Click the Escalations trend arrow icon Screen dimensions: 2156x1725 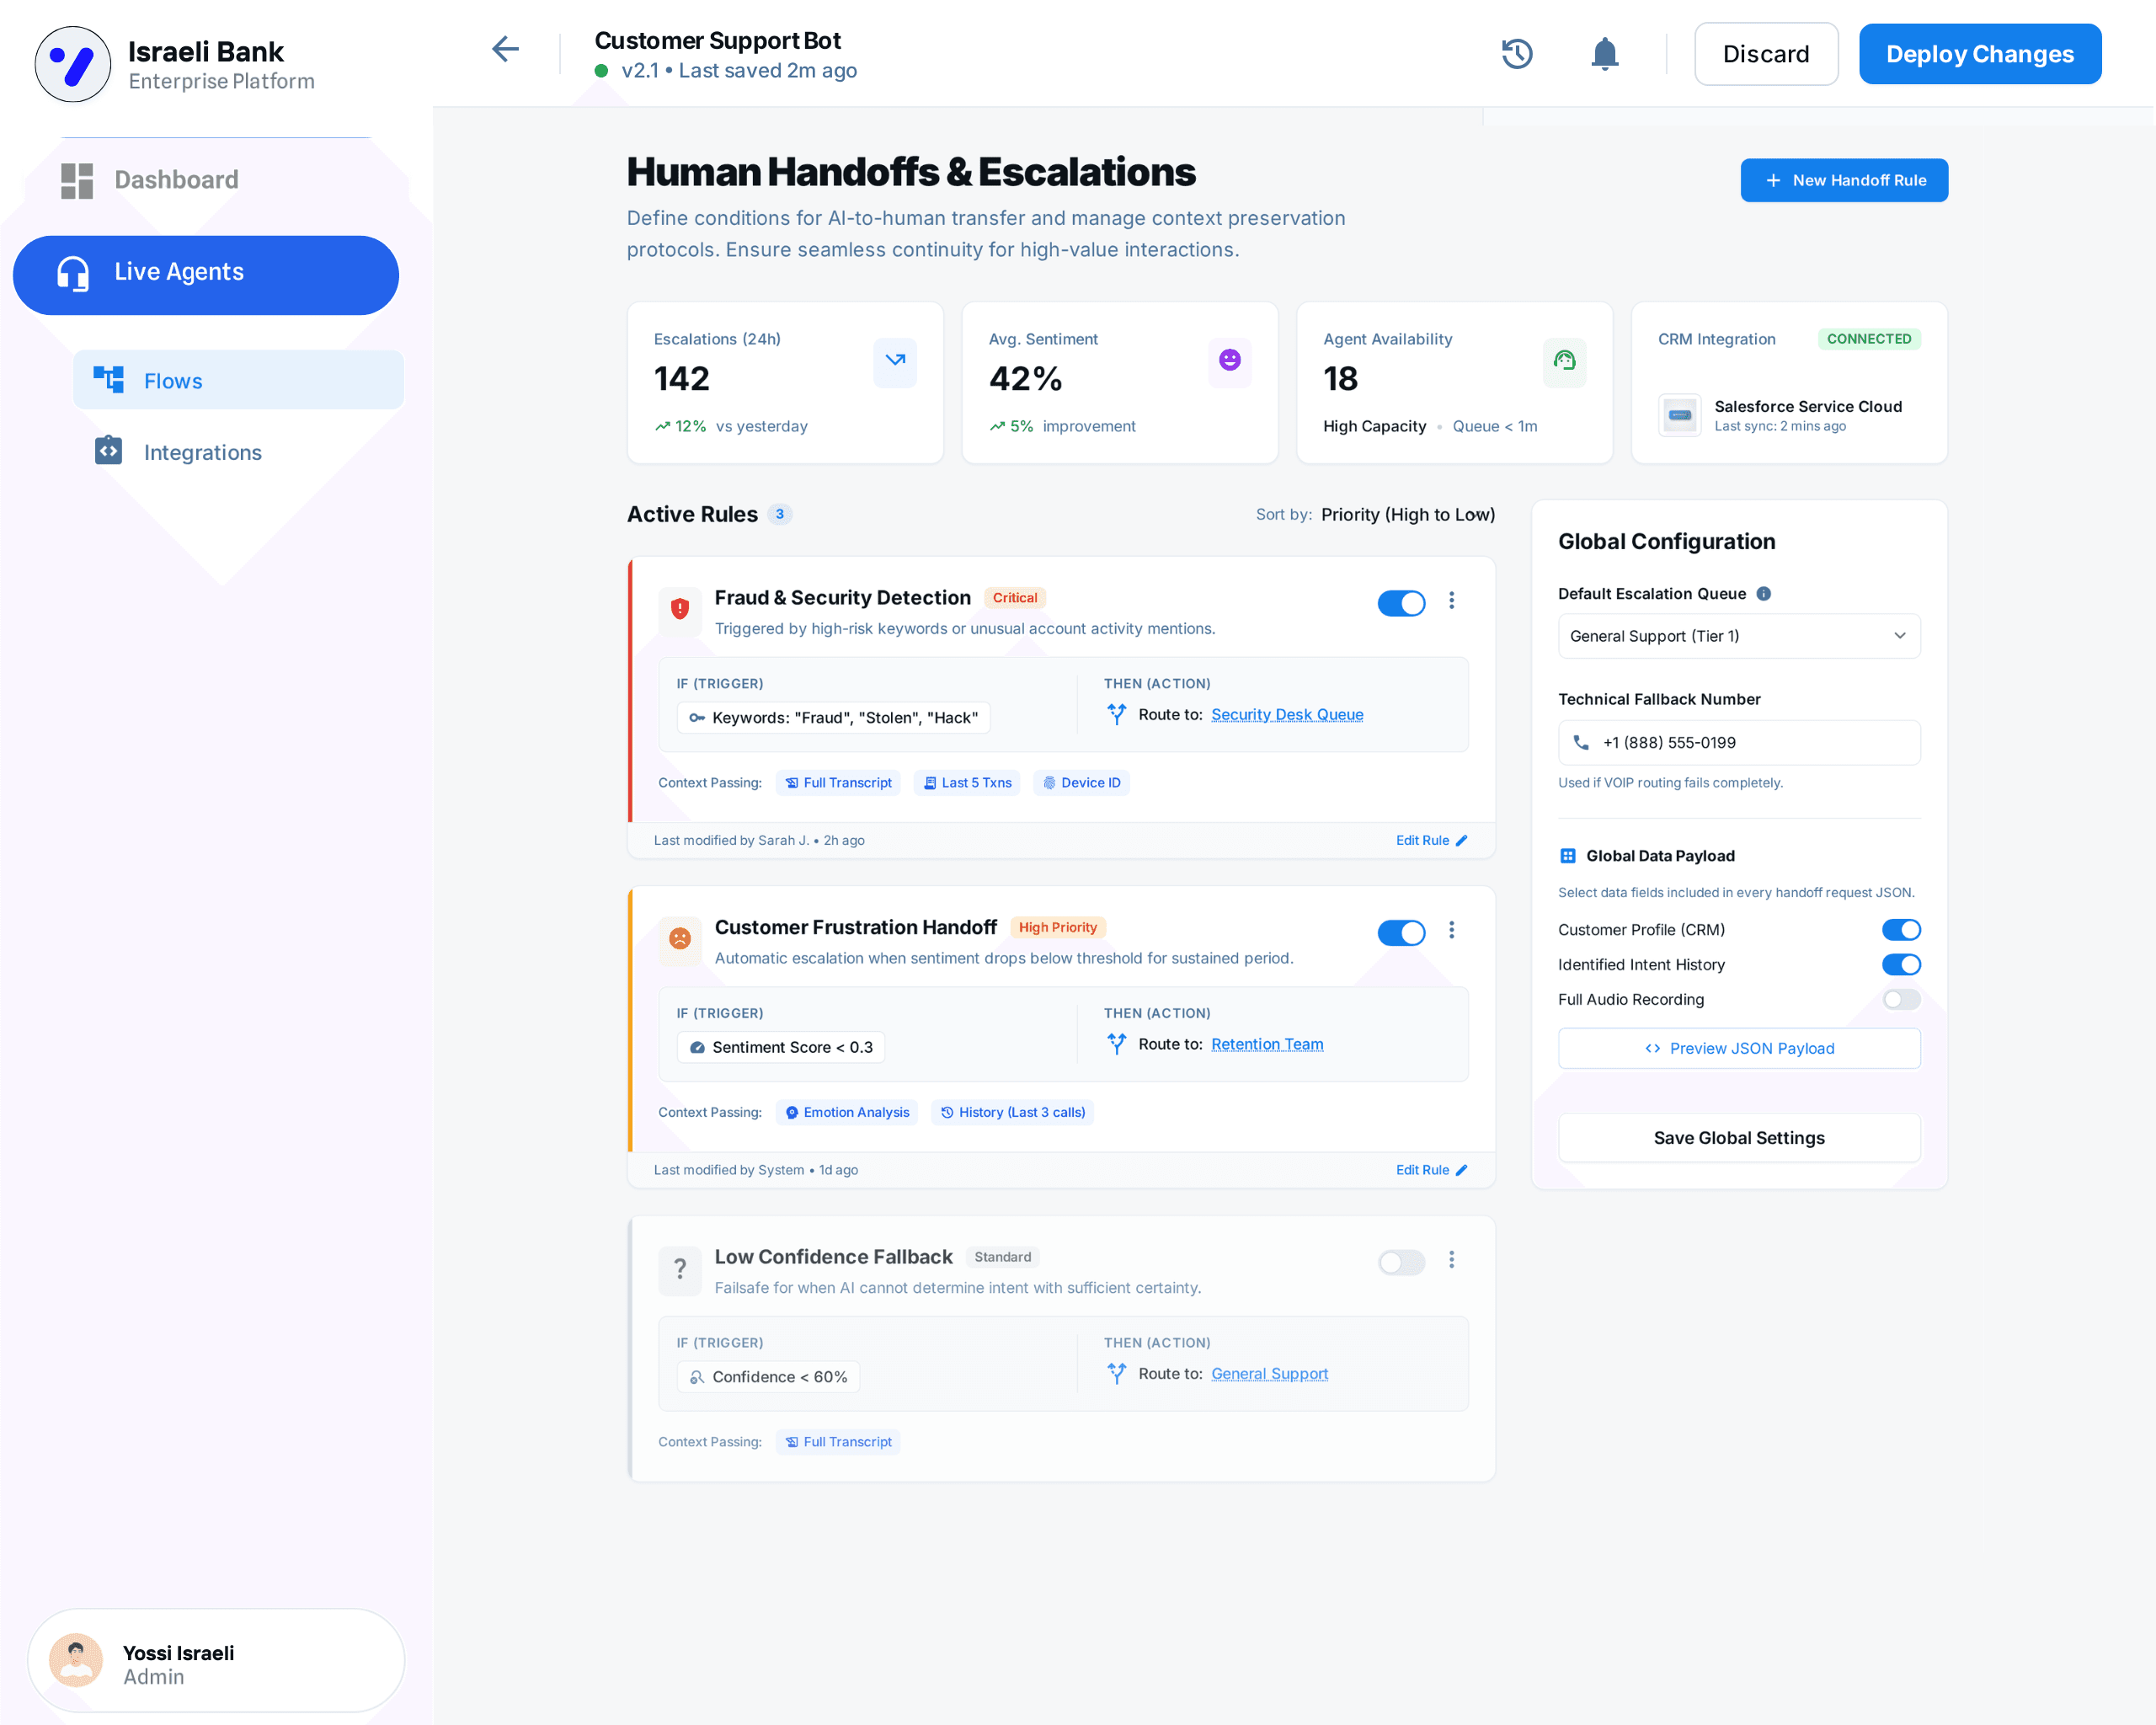pyautogui.click(x=894, y=361)
